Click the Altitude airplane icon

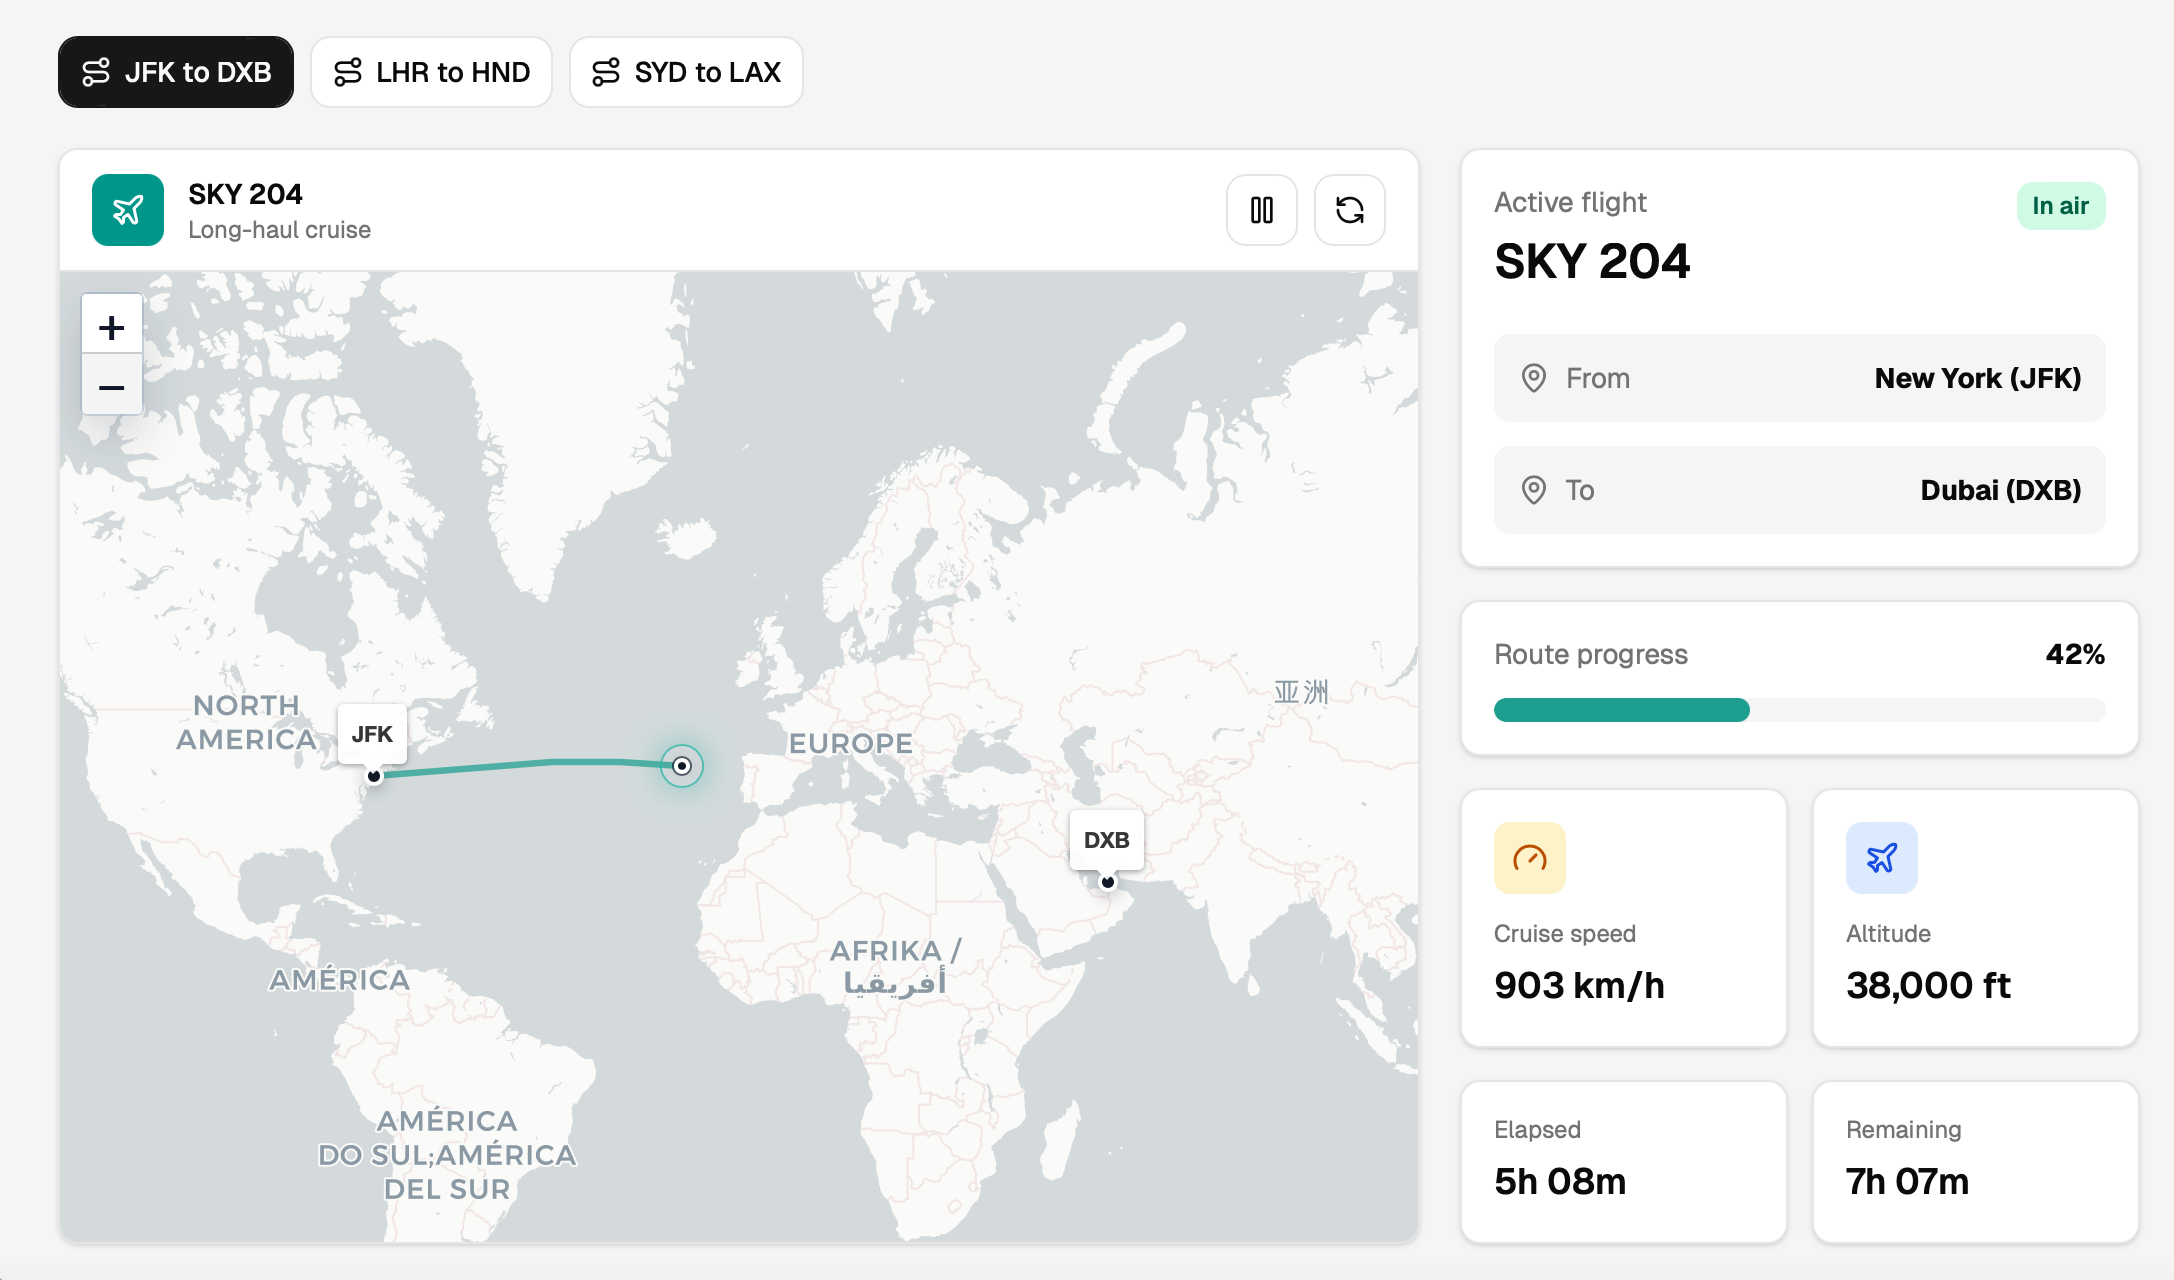point(1882,858)
